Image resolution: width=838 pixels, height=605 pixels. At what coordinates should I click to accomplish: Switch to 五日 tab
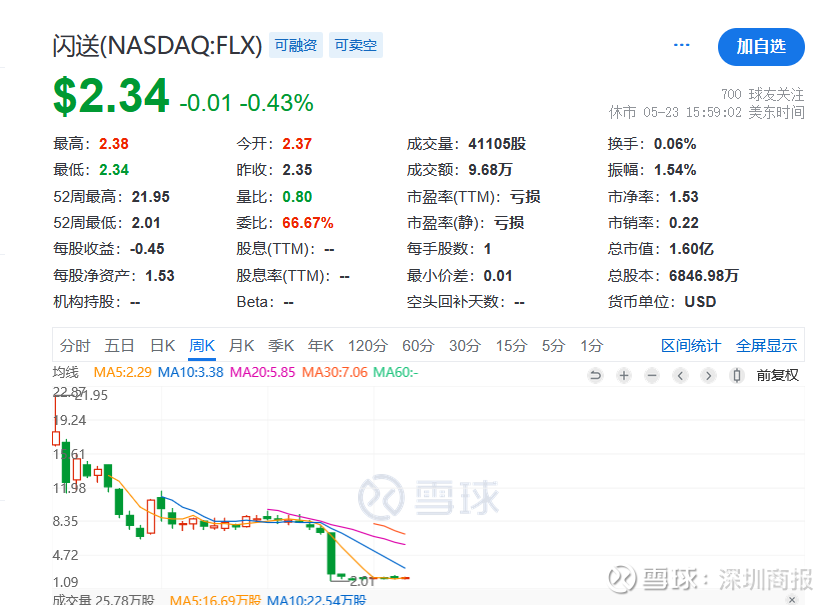click(x=119, y=346)
